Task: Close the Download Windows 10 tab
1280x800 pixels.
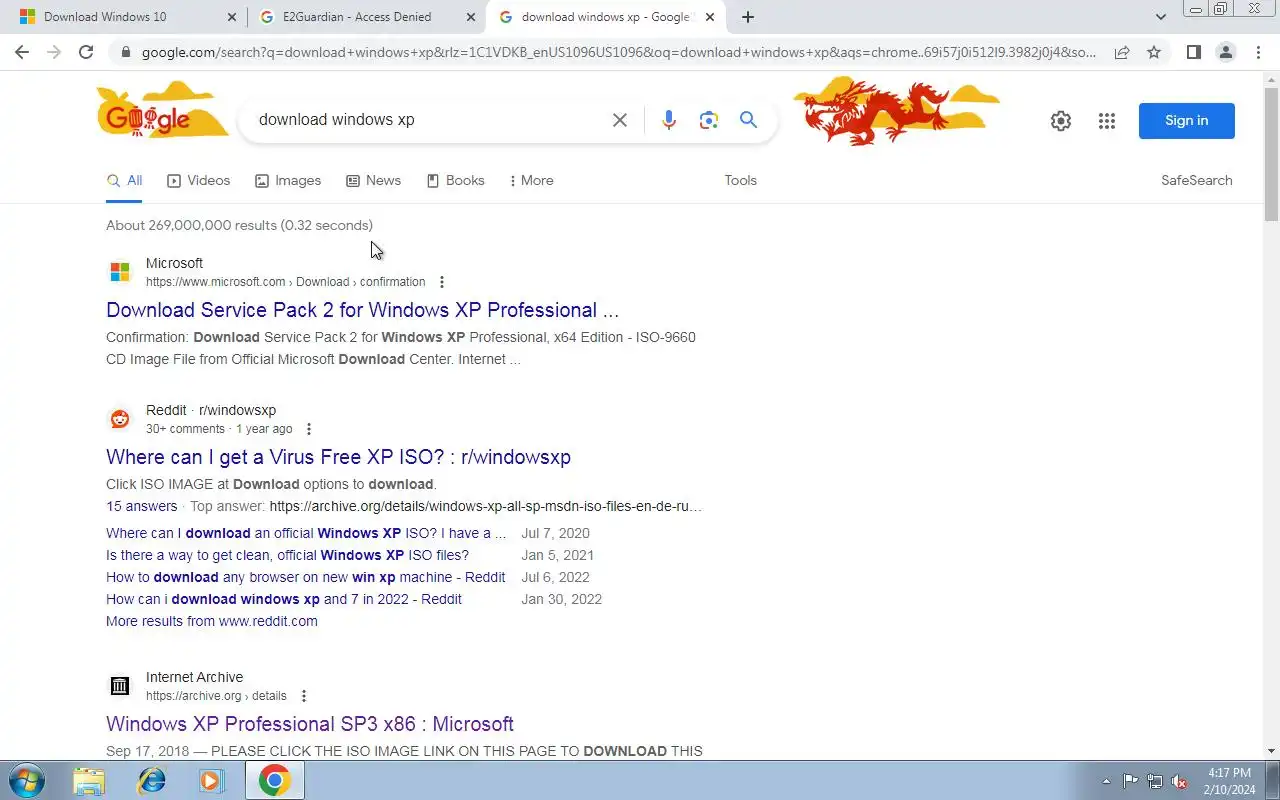Action: pos(232,17)
